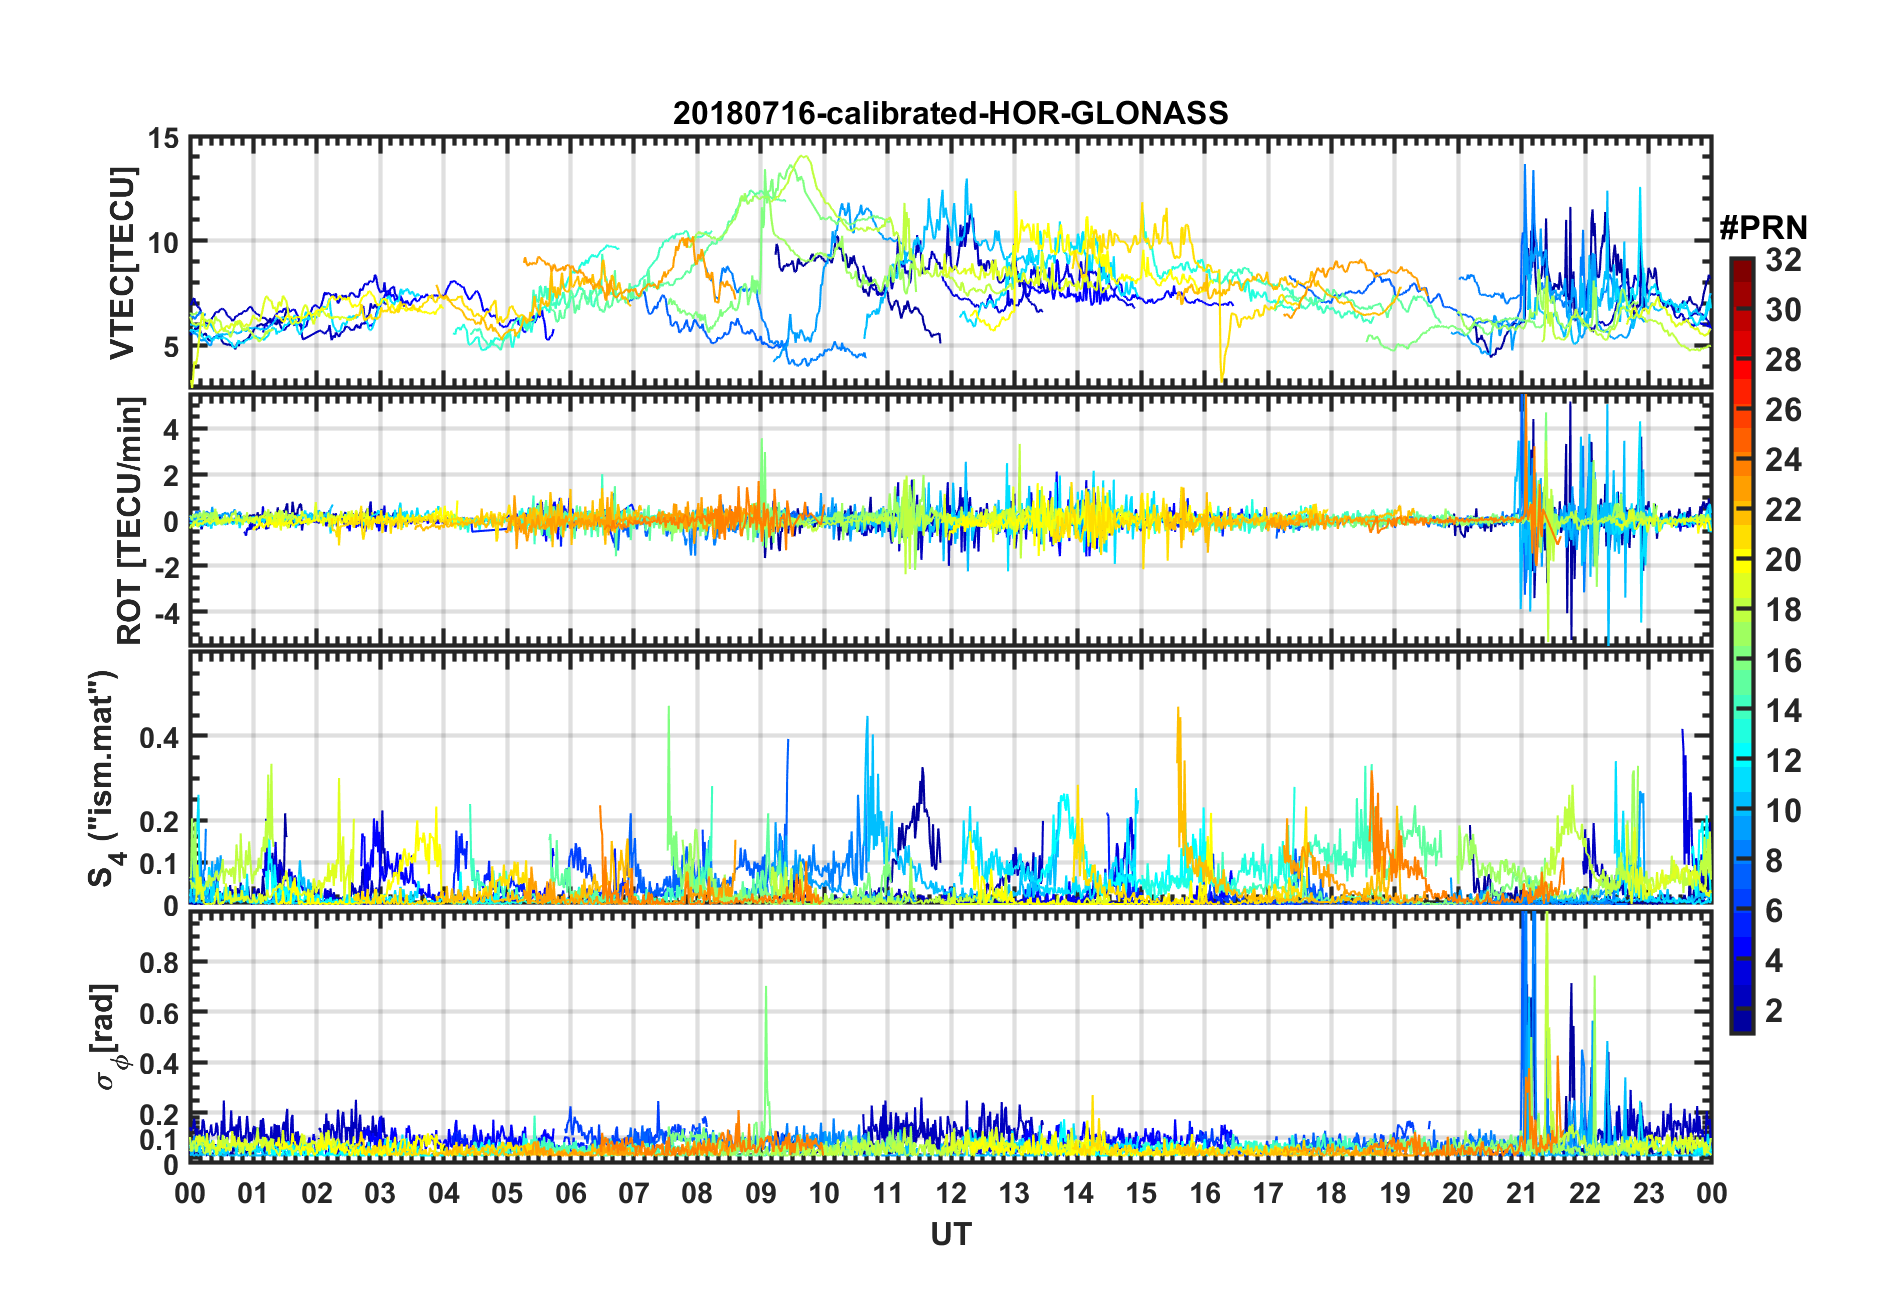Click the sigma-phi [rad] y-axis label
The image size is (1902, 1292).
click(109, 1037)
